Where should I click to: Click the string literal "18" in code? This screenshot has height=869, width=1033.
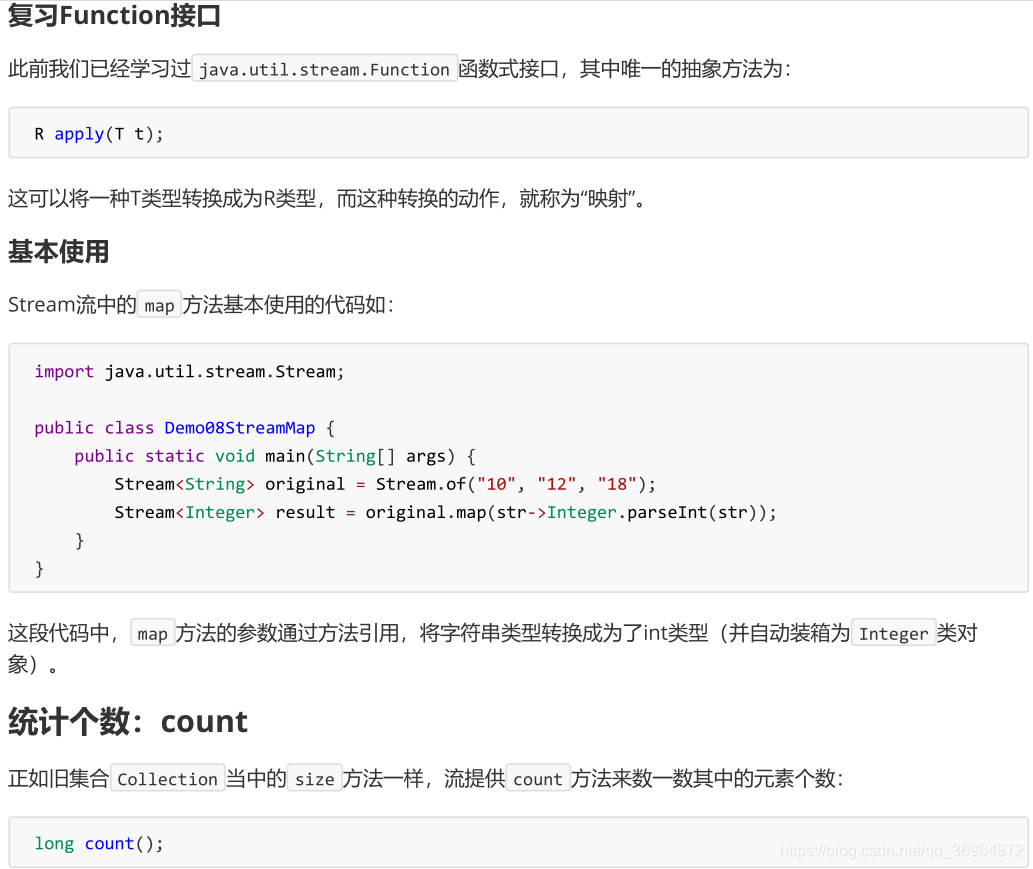(x=617, y=484)
